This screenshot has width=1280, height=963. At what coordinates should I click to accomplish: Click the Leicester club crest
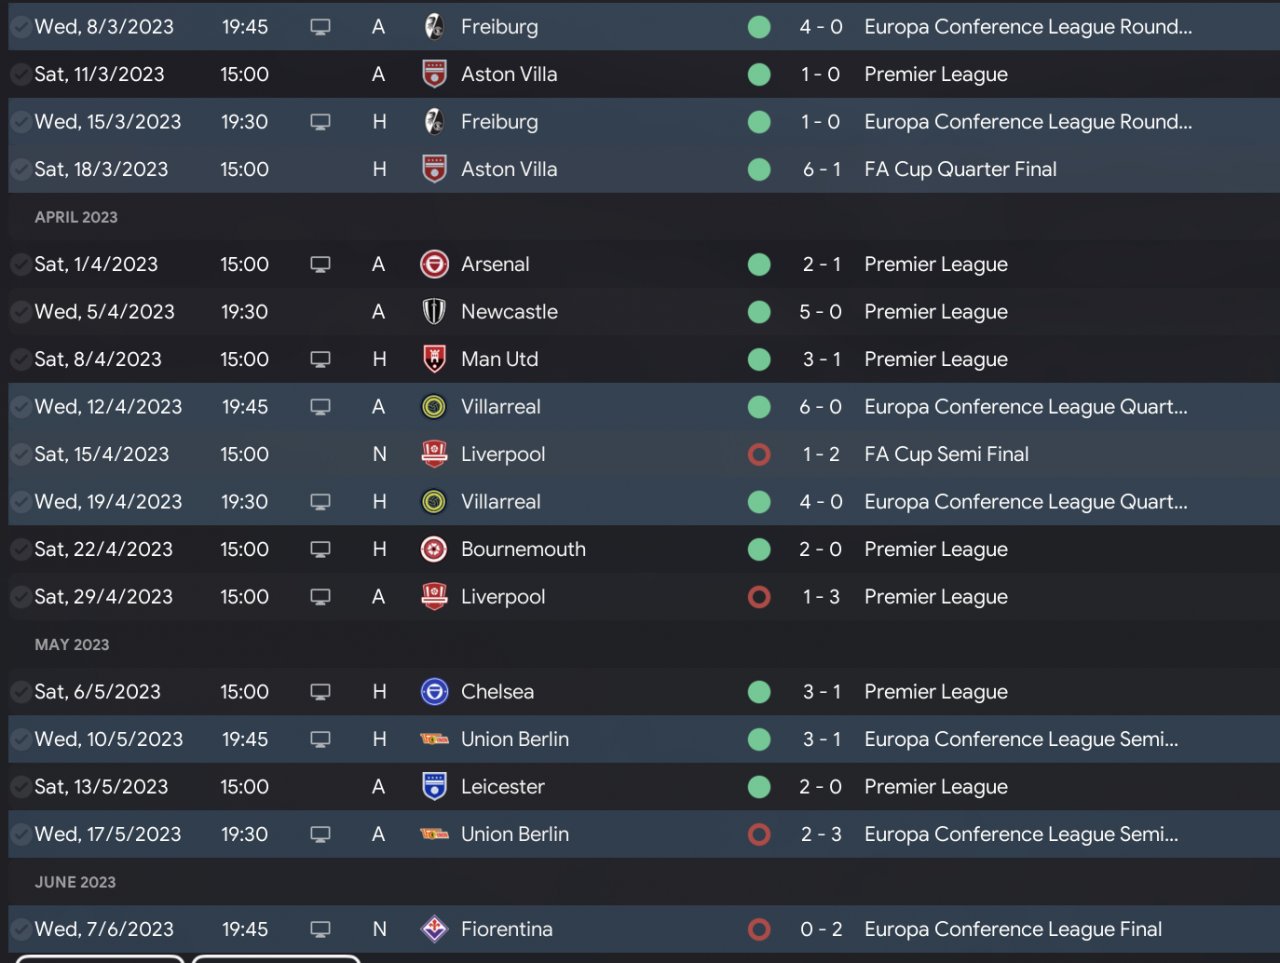(434, 787)
